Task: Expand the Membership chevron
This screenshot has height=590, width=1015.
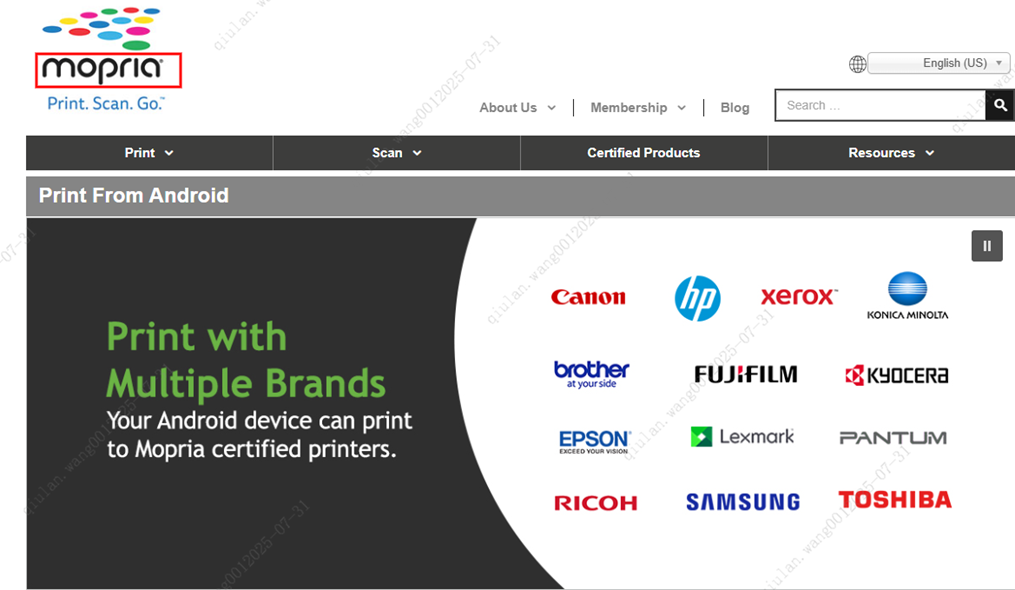Action: click(x=682, y=108)
